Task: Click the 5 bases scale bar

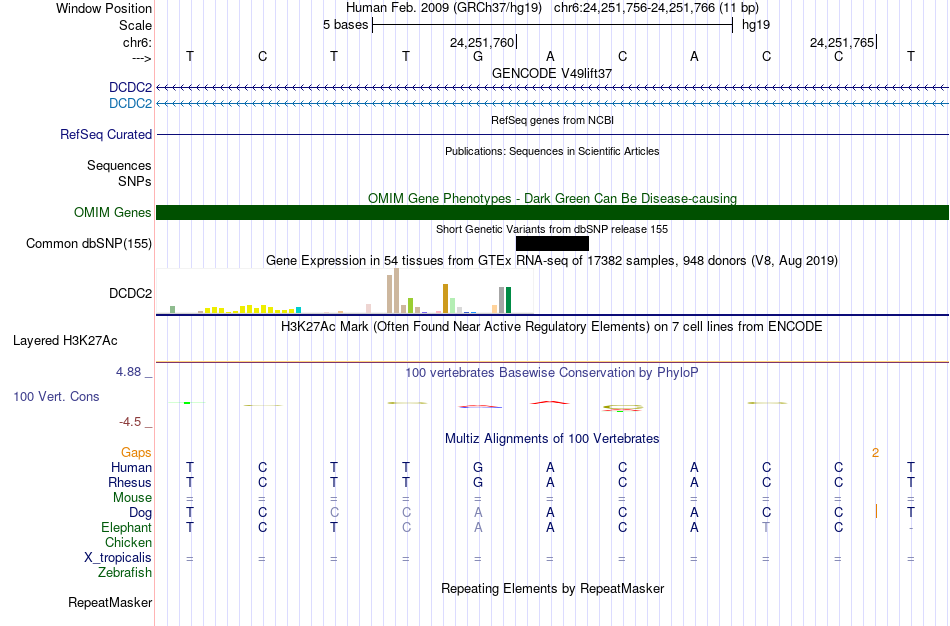Action: click(552, 25)
